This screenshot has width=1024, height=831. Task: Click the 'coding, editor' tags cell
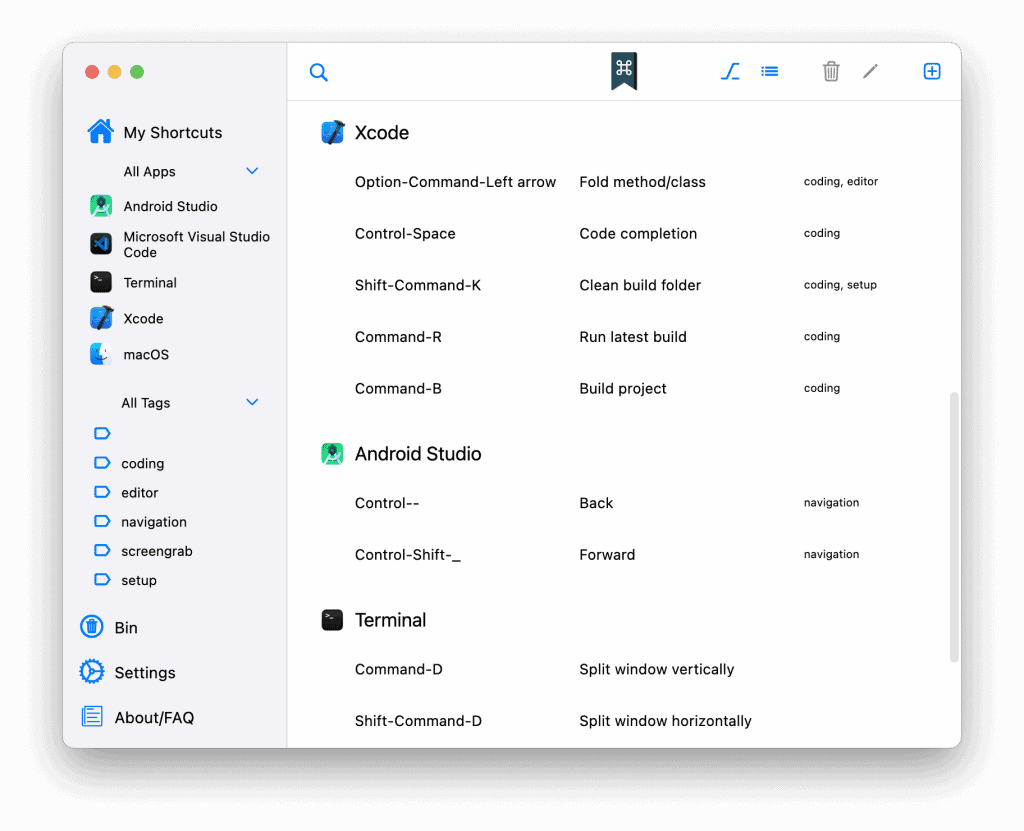click(x=840, y=182)
